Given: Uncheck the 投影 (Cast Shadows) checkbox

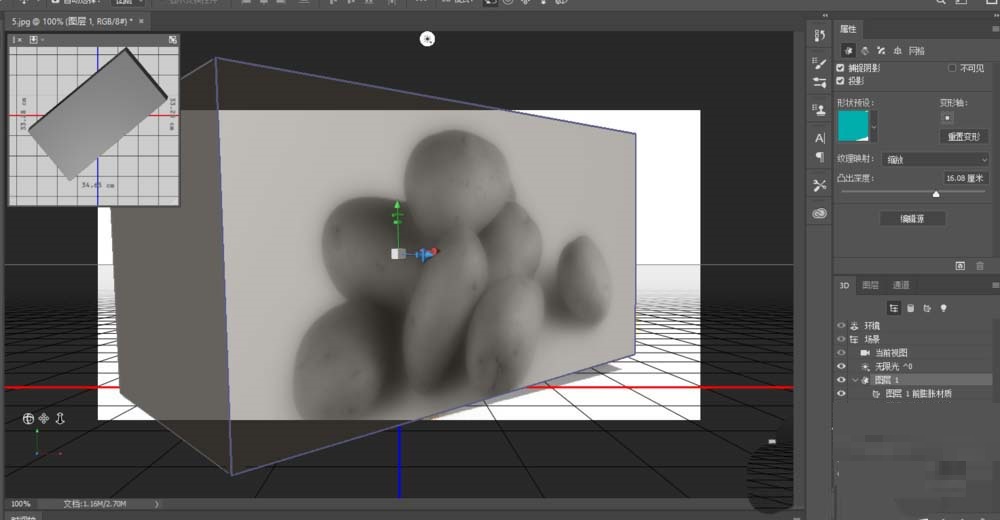Looking at the screenshot, I should coord(841,81).
